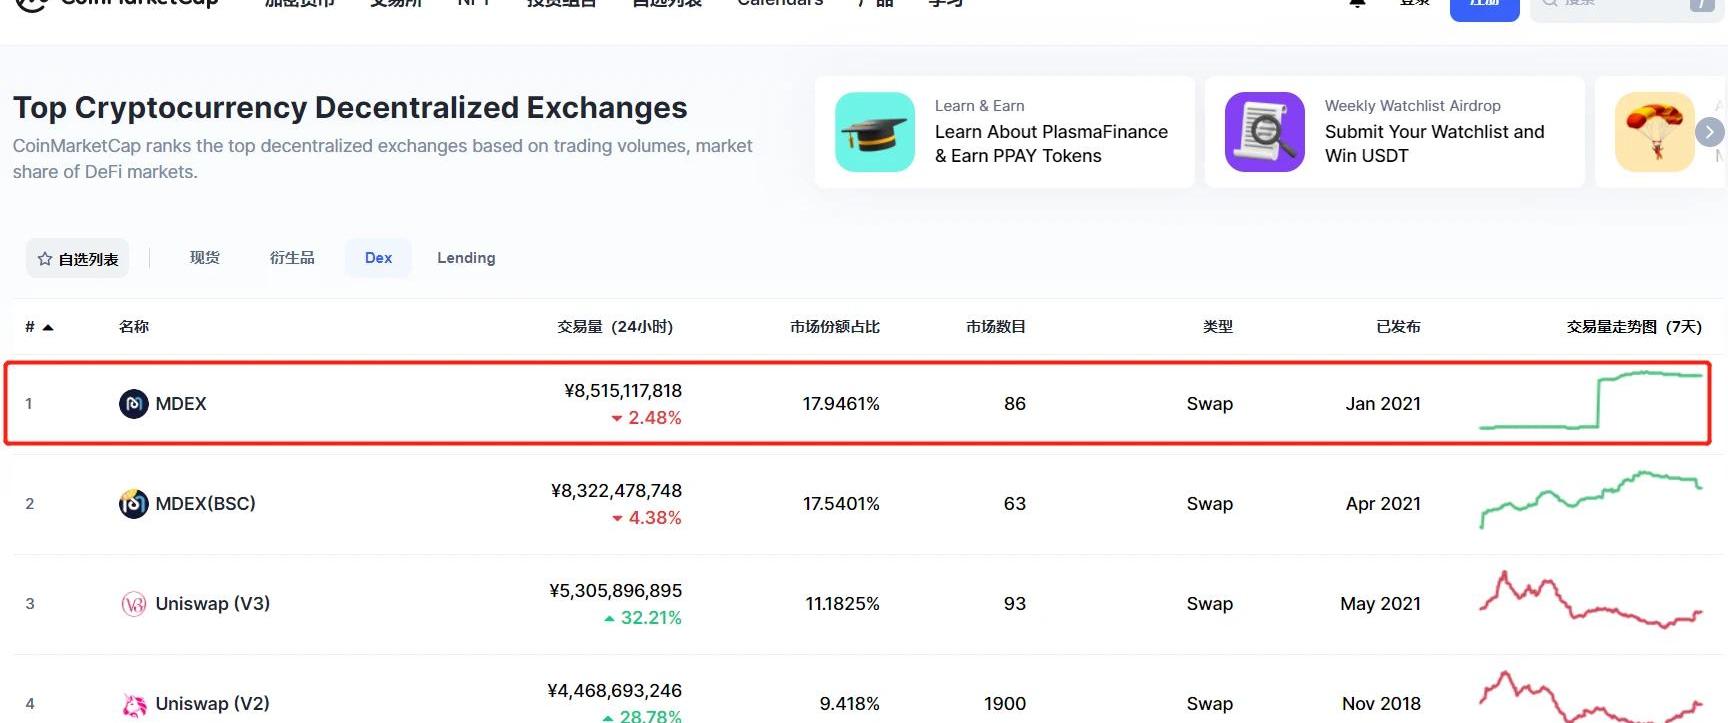Click the MDEX logo icon

[x=134, y=404]
